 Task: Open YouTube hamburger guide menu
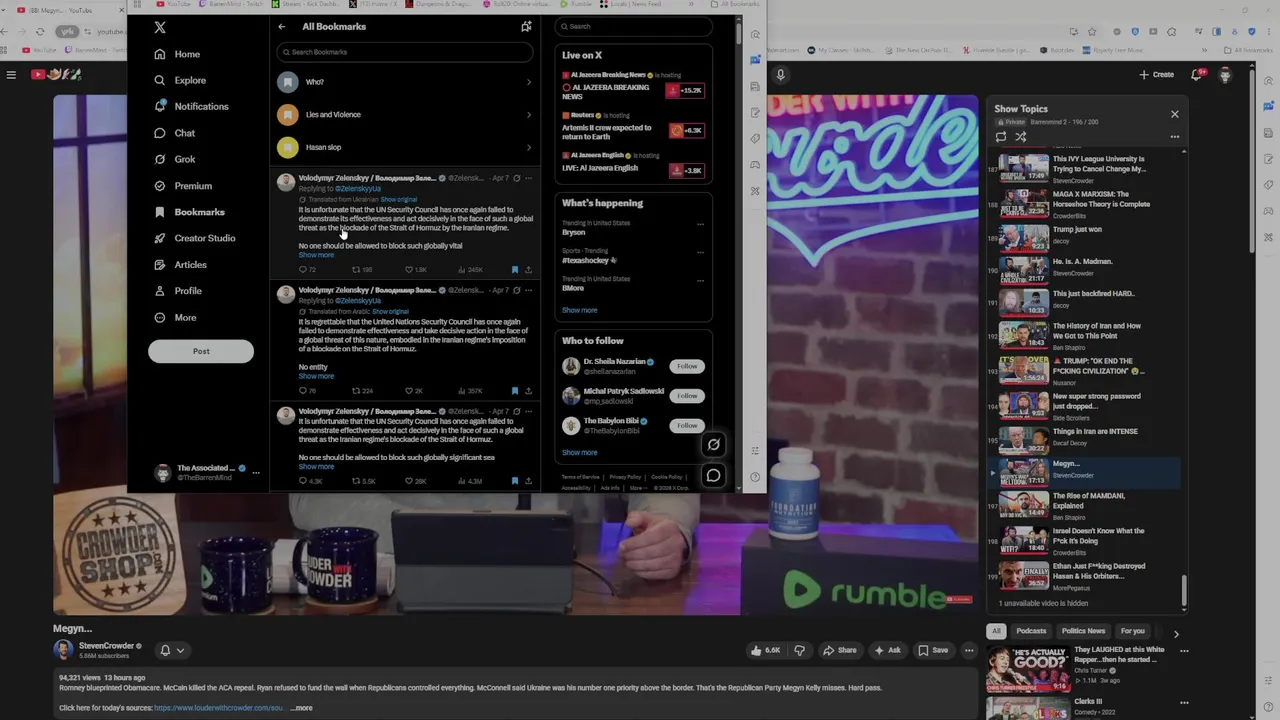pos(11,74)
